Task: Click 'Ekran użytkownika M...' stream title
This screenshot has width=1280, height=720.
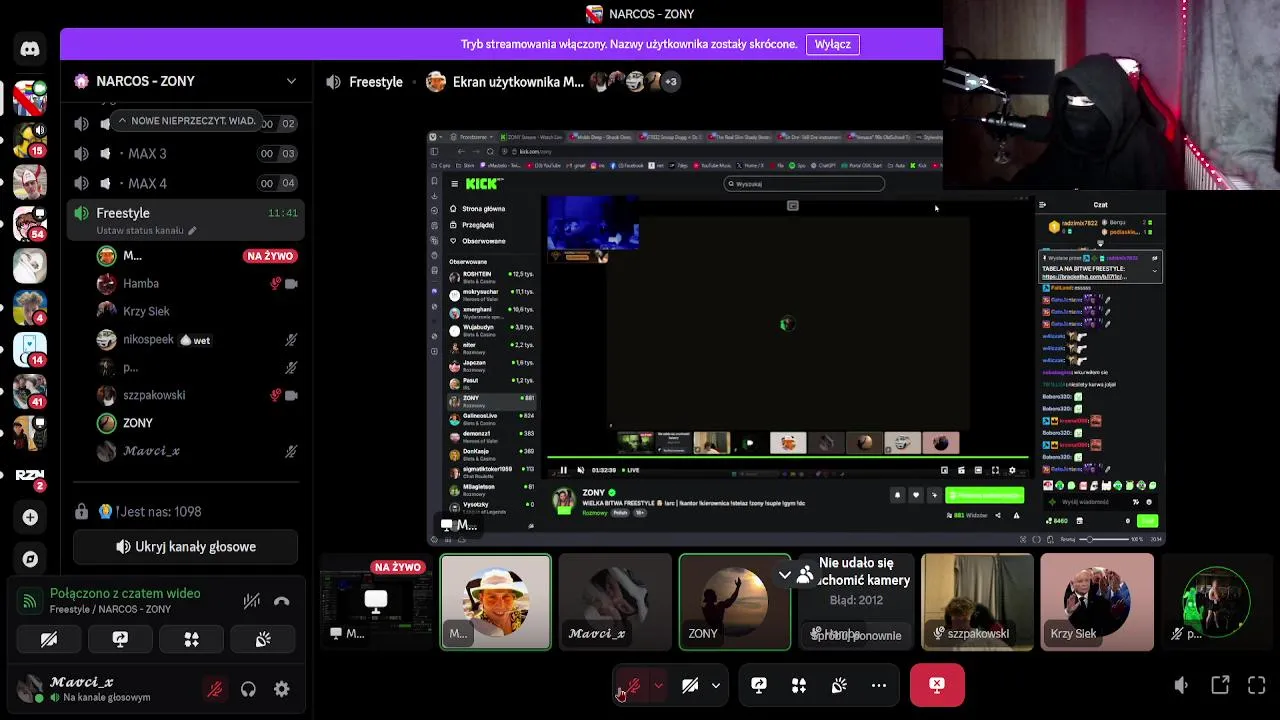Action: click(x=518, y=82)
